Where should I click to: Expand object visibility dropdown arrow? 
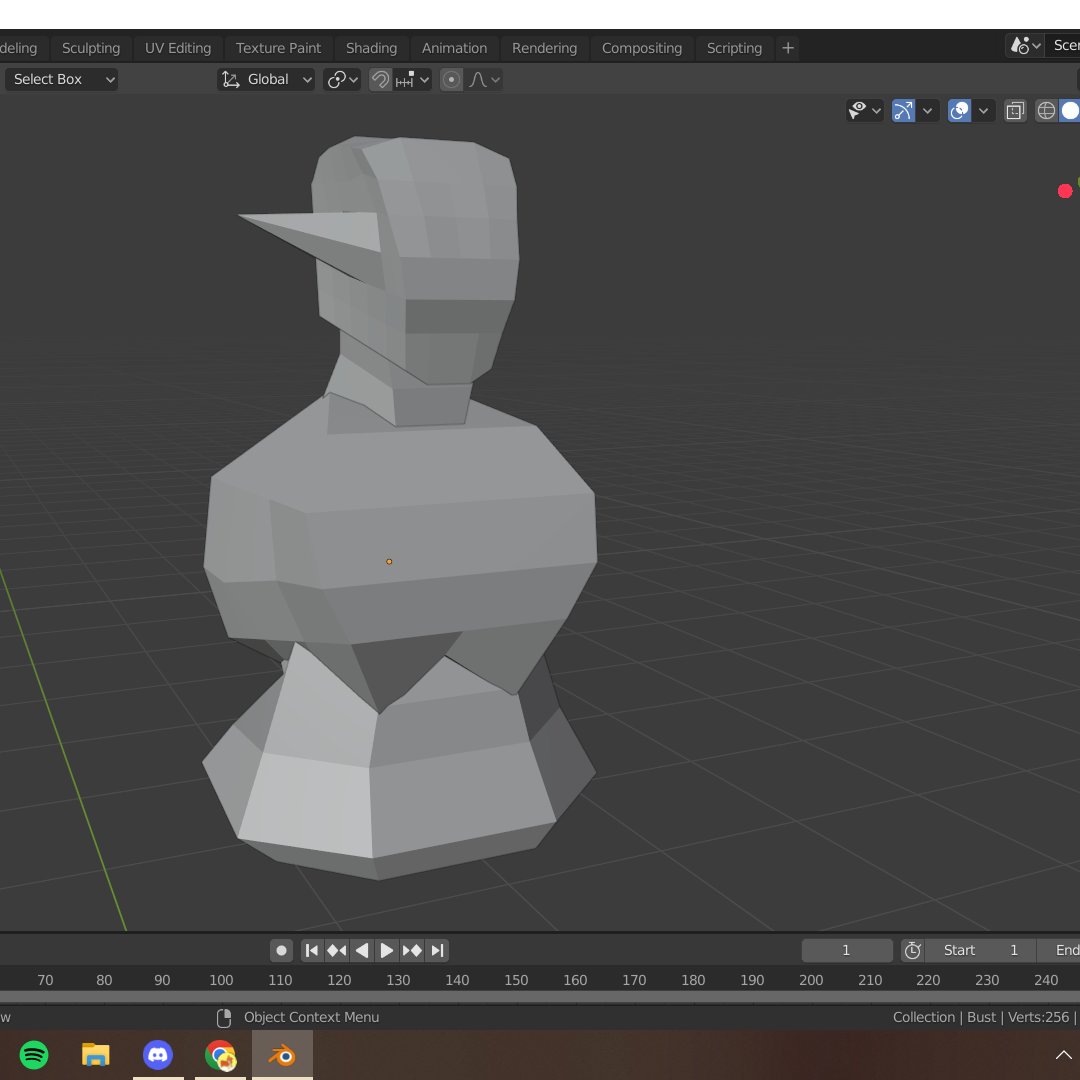click(x=876, y=110)
